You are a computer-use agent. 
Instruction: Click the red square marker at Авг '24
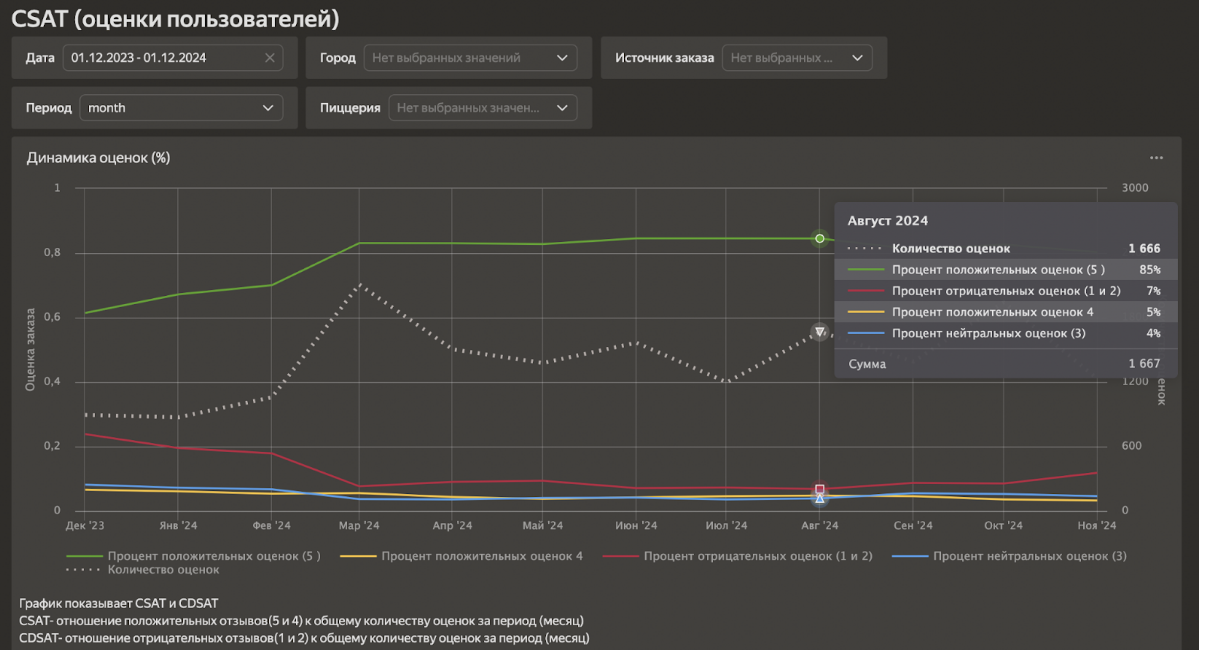pyautogui.click(x=820, y=489)
